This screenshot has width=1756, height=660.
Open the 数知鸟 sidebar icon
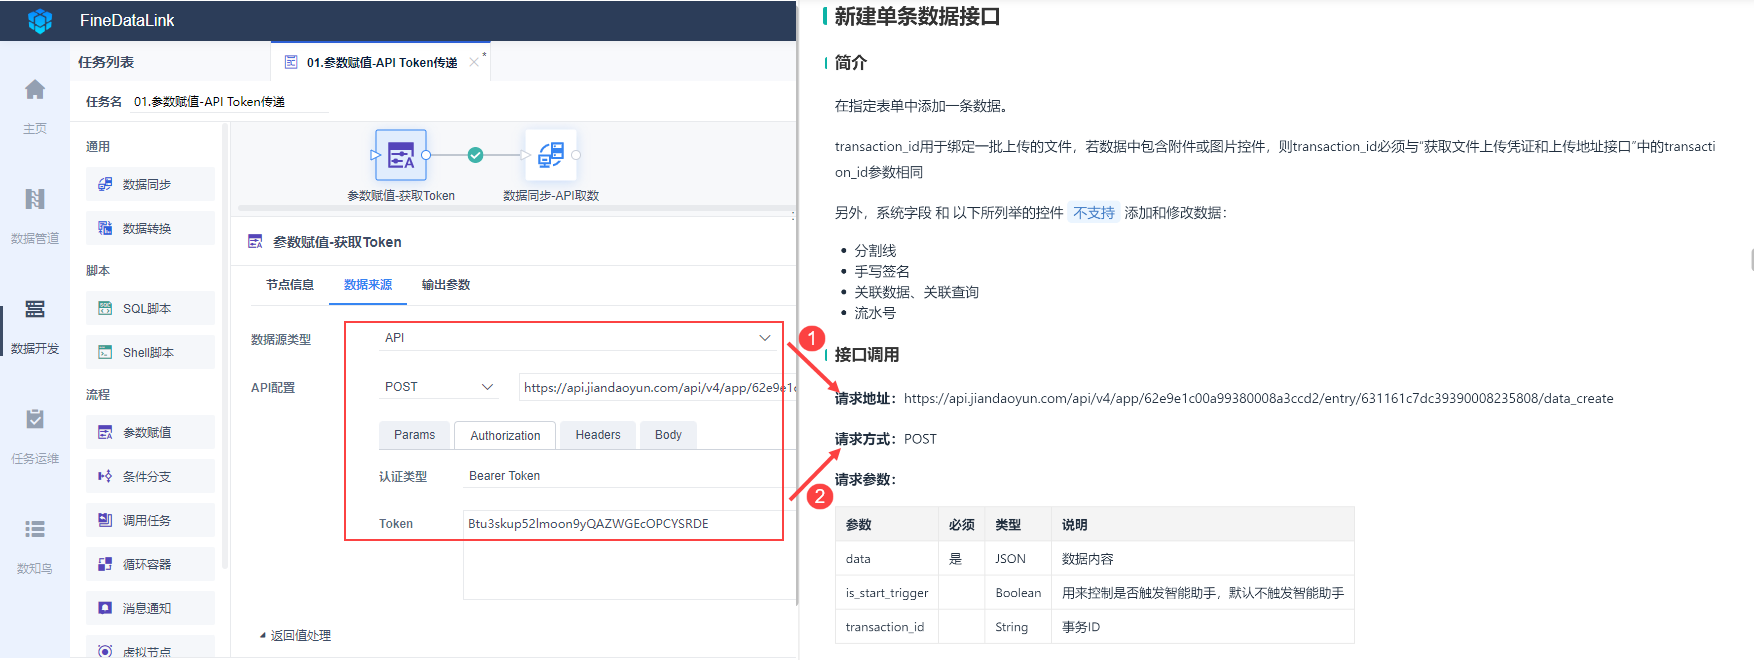35,529
